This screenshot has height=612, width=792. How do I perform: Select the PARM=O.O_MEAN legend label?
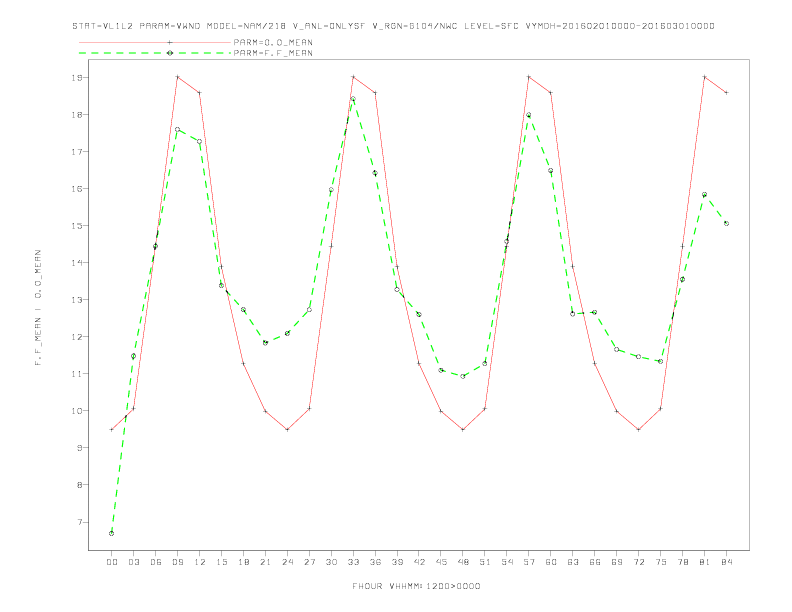(273, 42)
